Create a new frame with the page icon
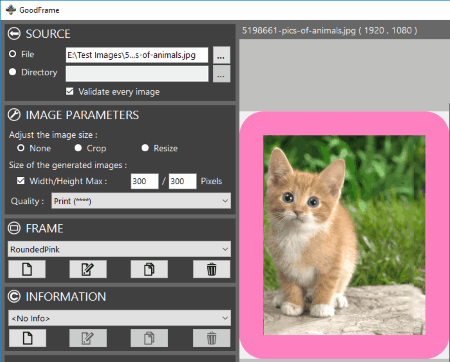This screenshot has height=362, width=450. (x=27, y=269)
